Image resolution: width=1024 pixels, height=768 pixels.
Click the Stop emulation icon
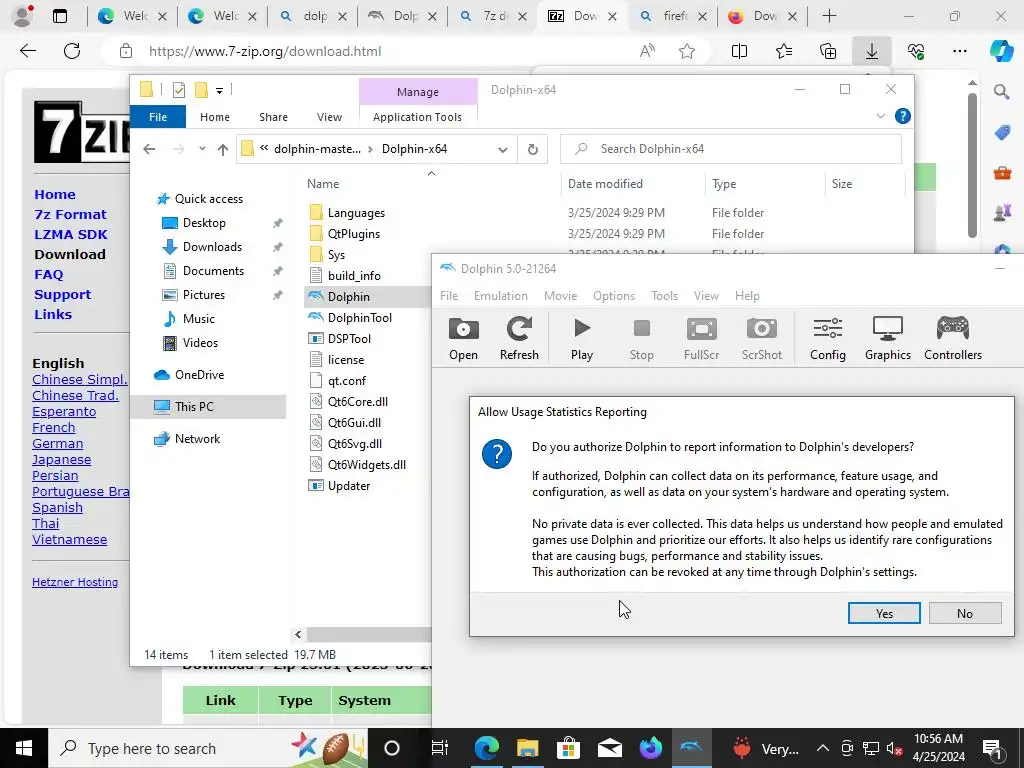tap(641, 338)
